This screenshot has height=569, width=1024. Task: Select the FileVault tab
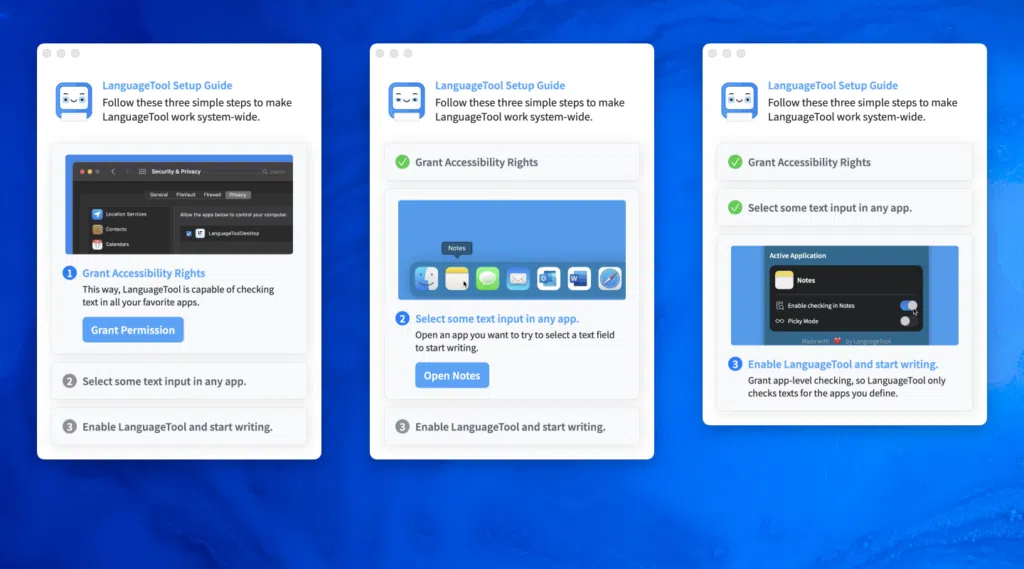185,195
